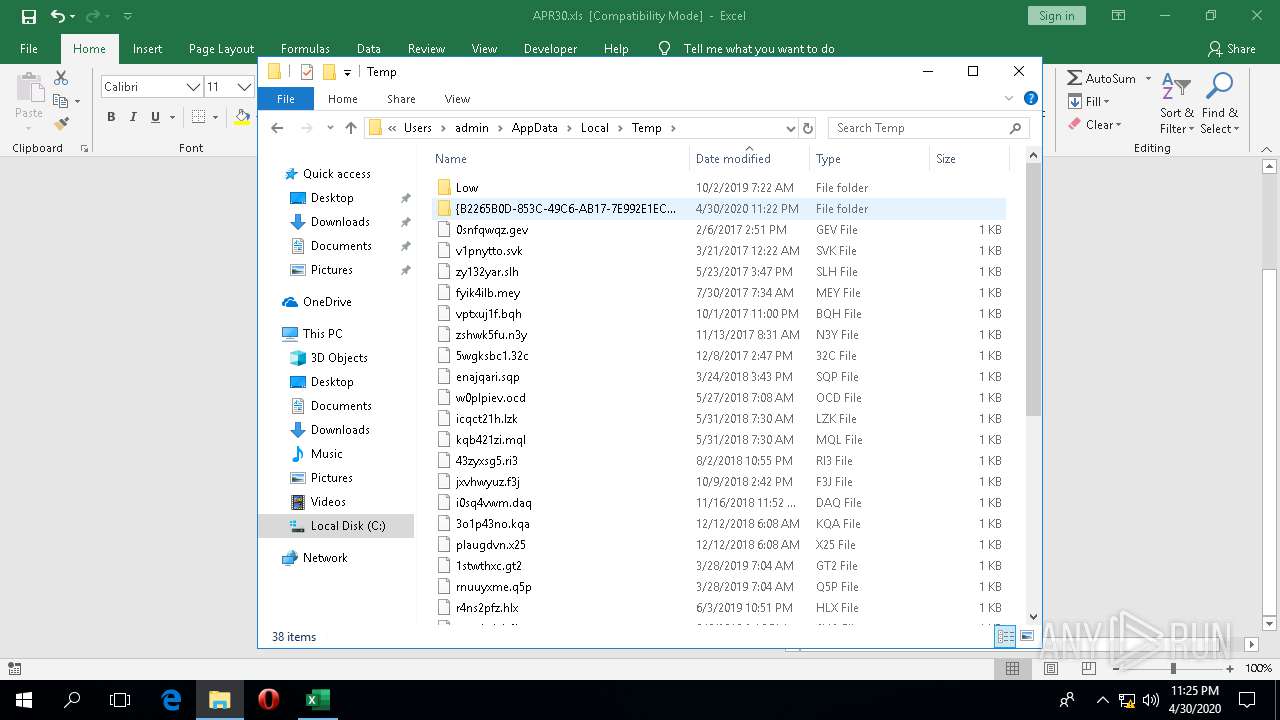Click the Fill Color bucket icon
1280x720 pixels.
[x=242, y=117]
